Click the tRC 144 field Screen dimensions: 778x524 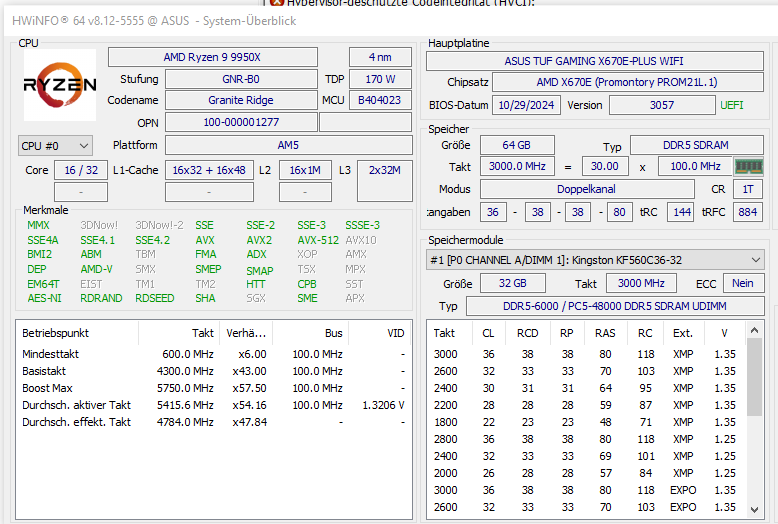click(681, 212)
